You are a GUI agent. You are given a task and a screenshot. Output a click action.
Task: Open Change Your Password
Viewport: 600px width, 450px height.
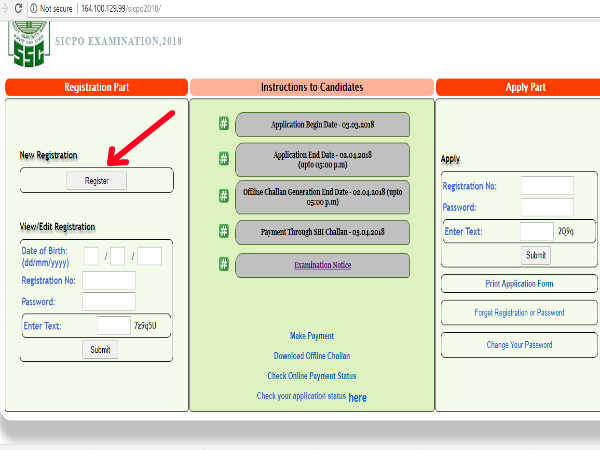519,345
